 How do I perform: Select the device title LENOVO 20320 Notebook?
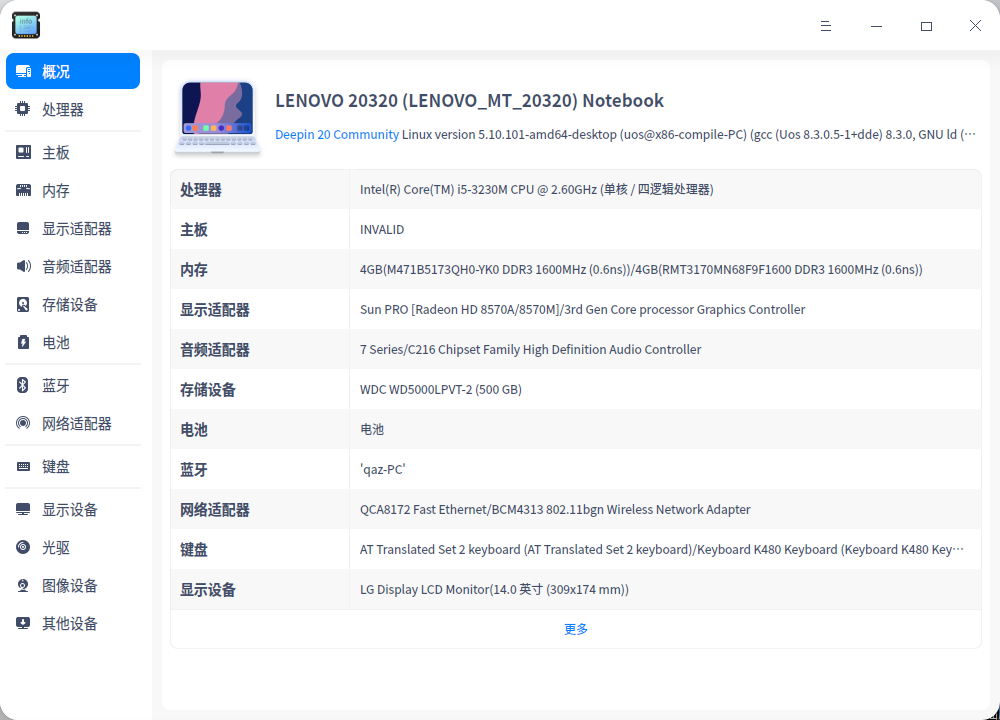pyautogui.click(x=469, y=100)
